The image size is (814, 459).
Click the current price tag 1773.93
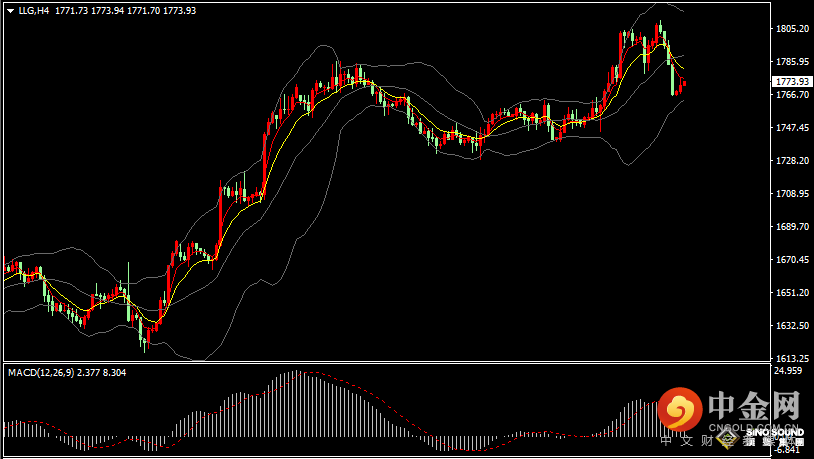[x=793, y=82]
